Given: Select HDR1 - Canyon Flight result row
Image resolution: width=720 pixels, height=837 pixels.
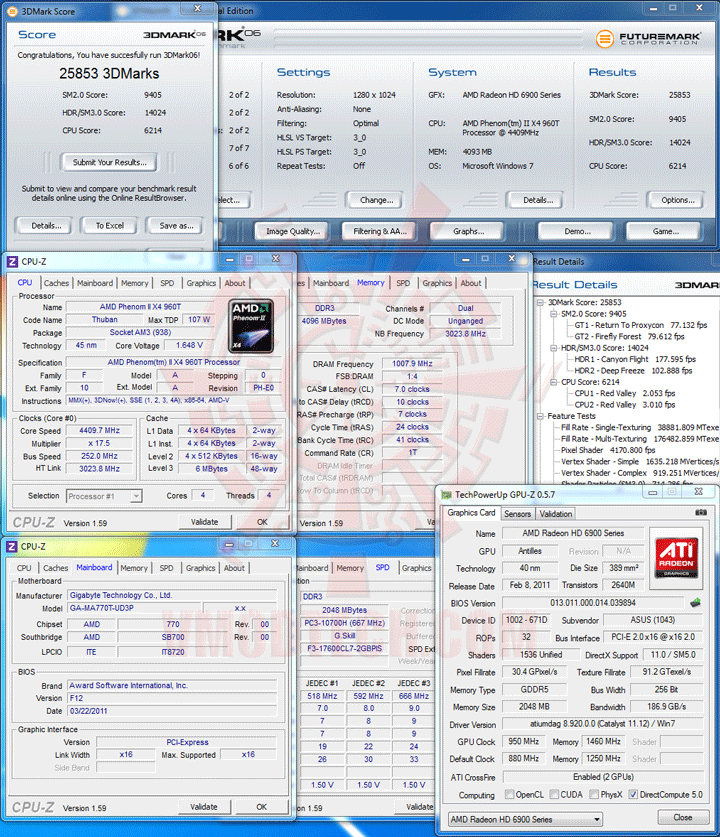Looking at the screenshot, I should (635, 359).
